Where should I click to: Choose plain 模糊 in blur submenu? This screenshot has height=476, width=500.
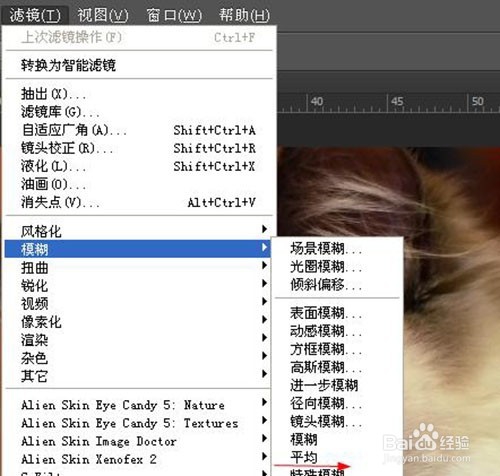(x=337, y=439)
